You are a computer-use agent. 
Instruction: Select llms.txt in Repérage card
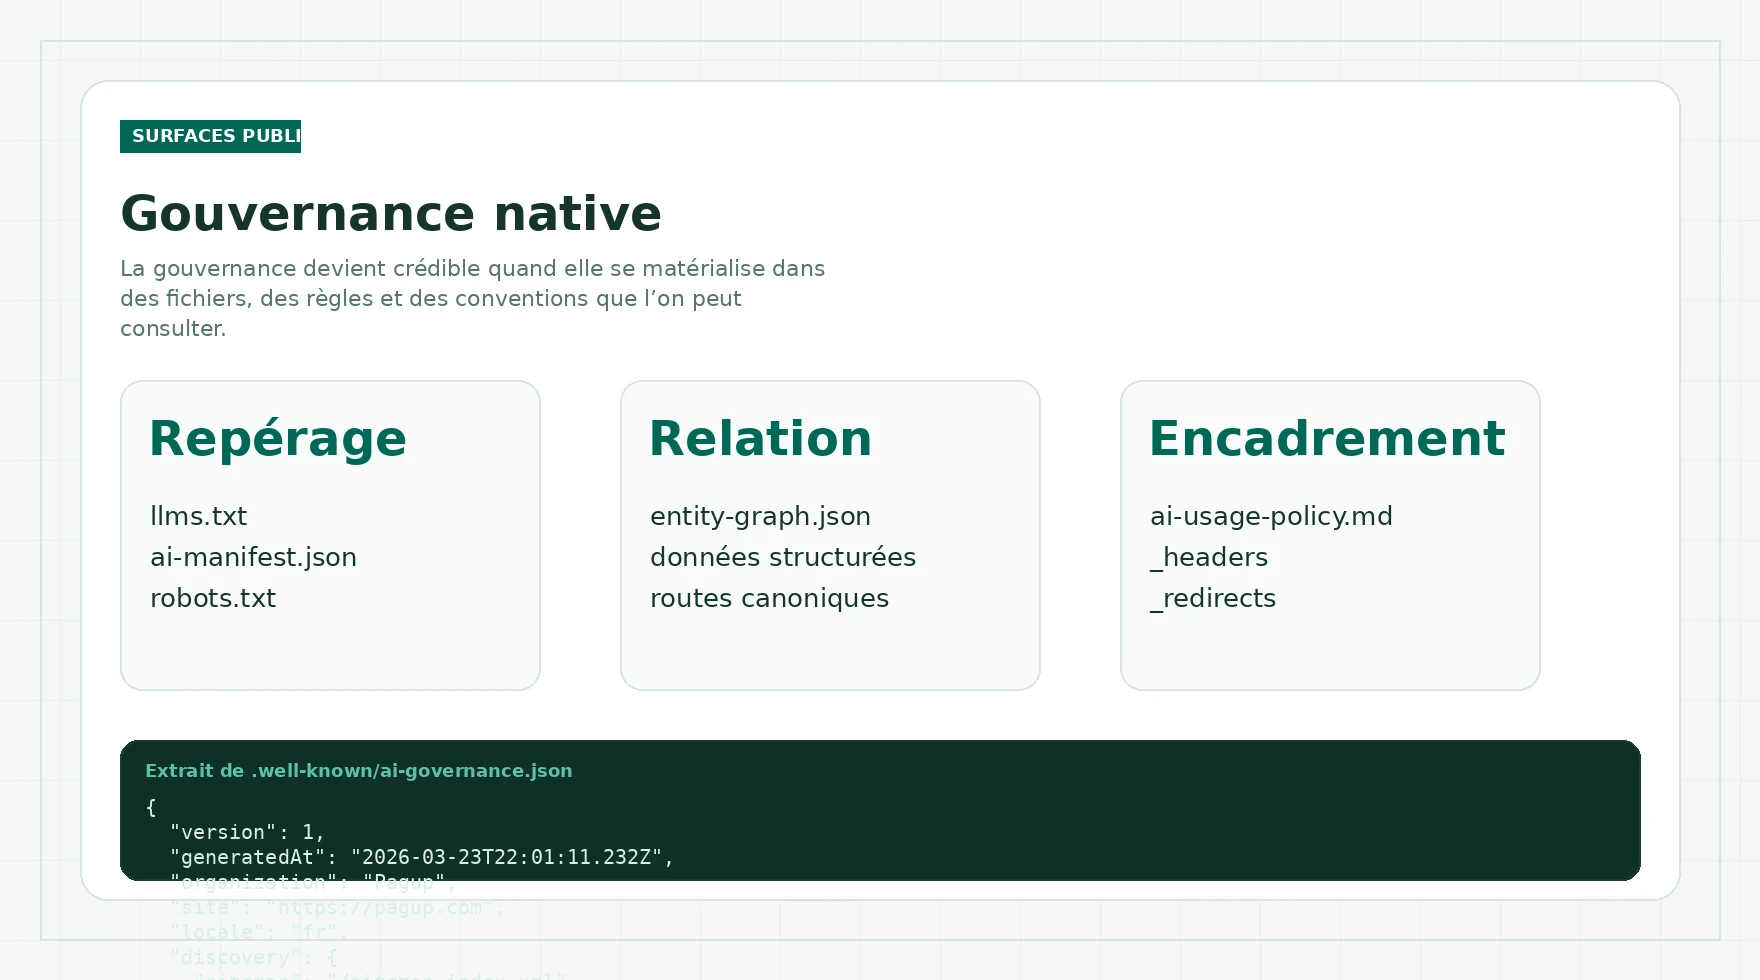pyautogui.click(x=198, y=516)
